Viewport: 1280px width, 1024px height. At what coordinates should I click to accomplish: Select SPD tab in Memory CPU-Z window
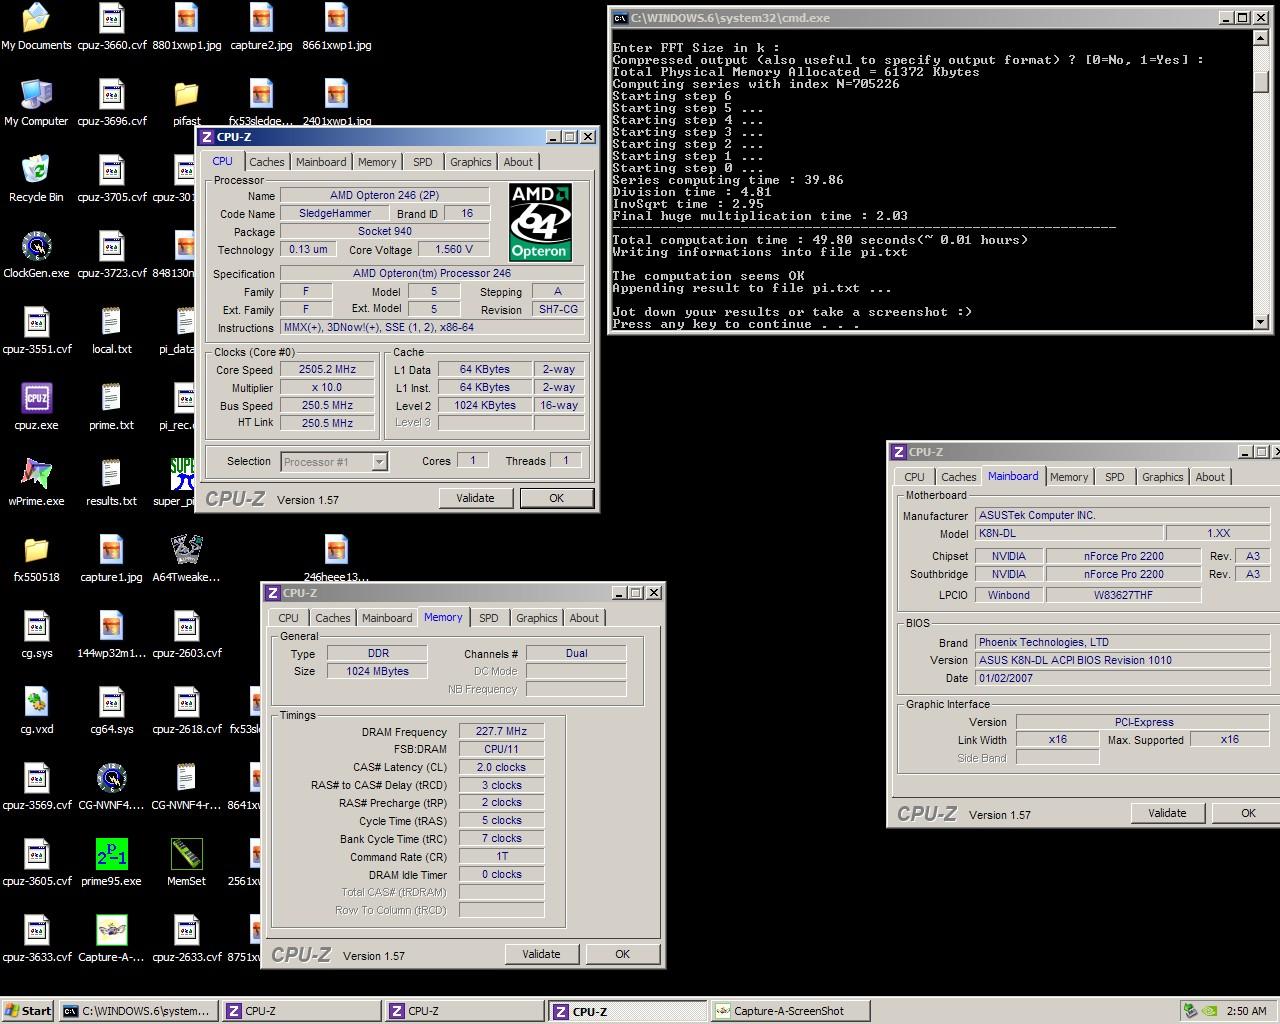(x=489, y=618)
